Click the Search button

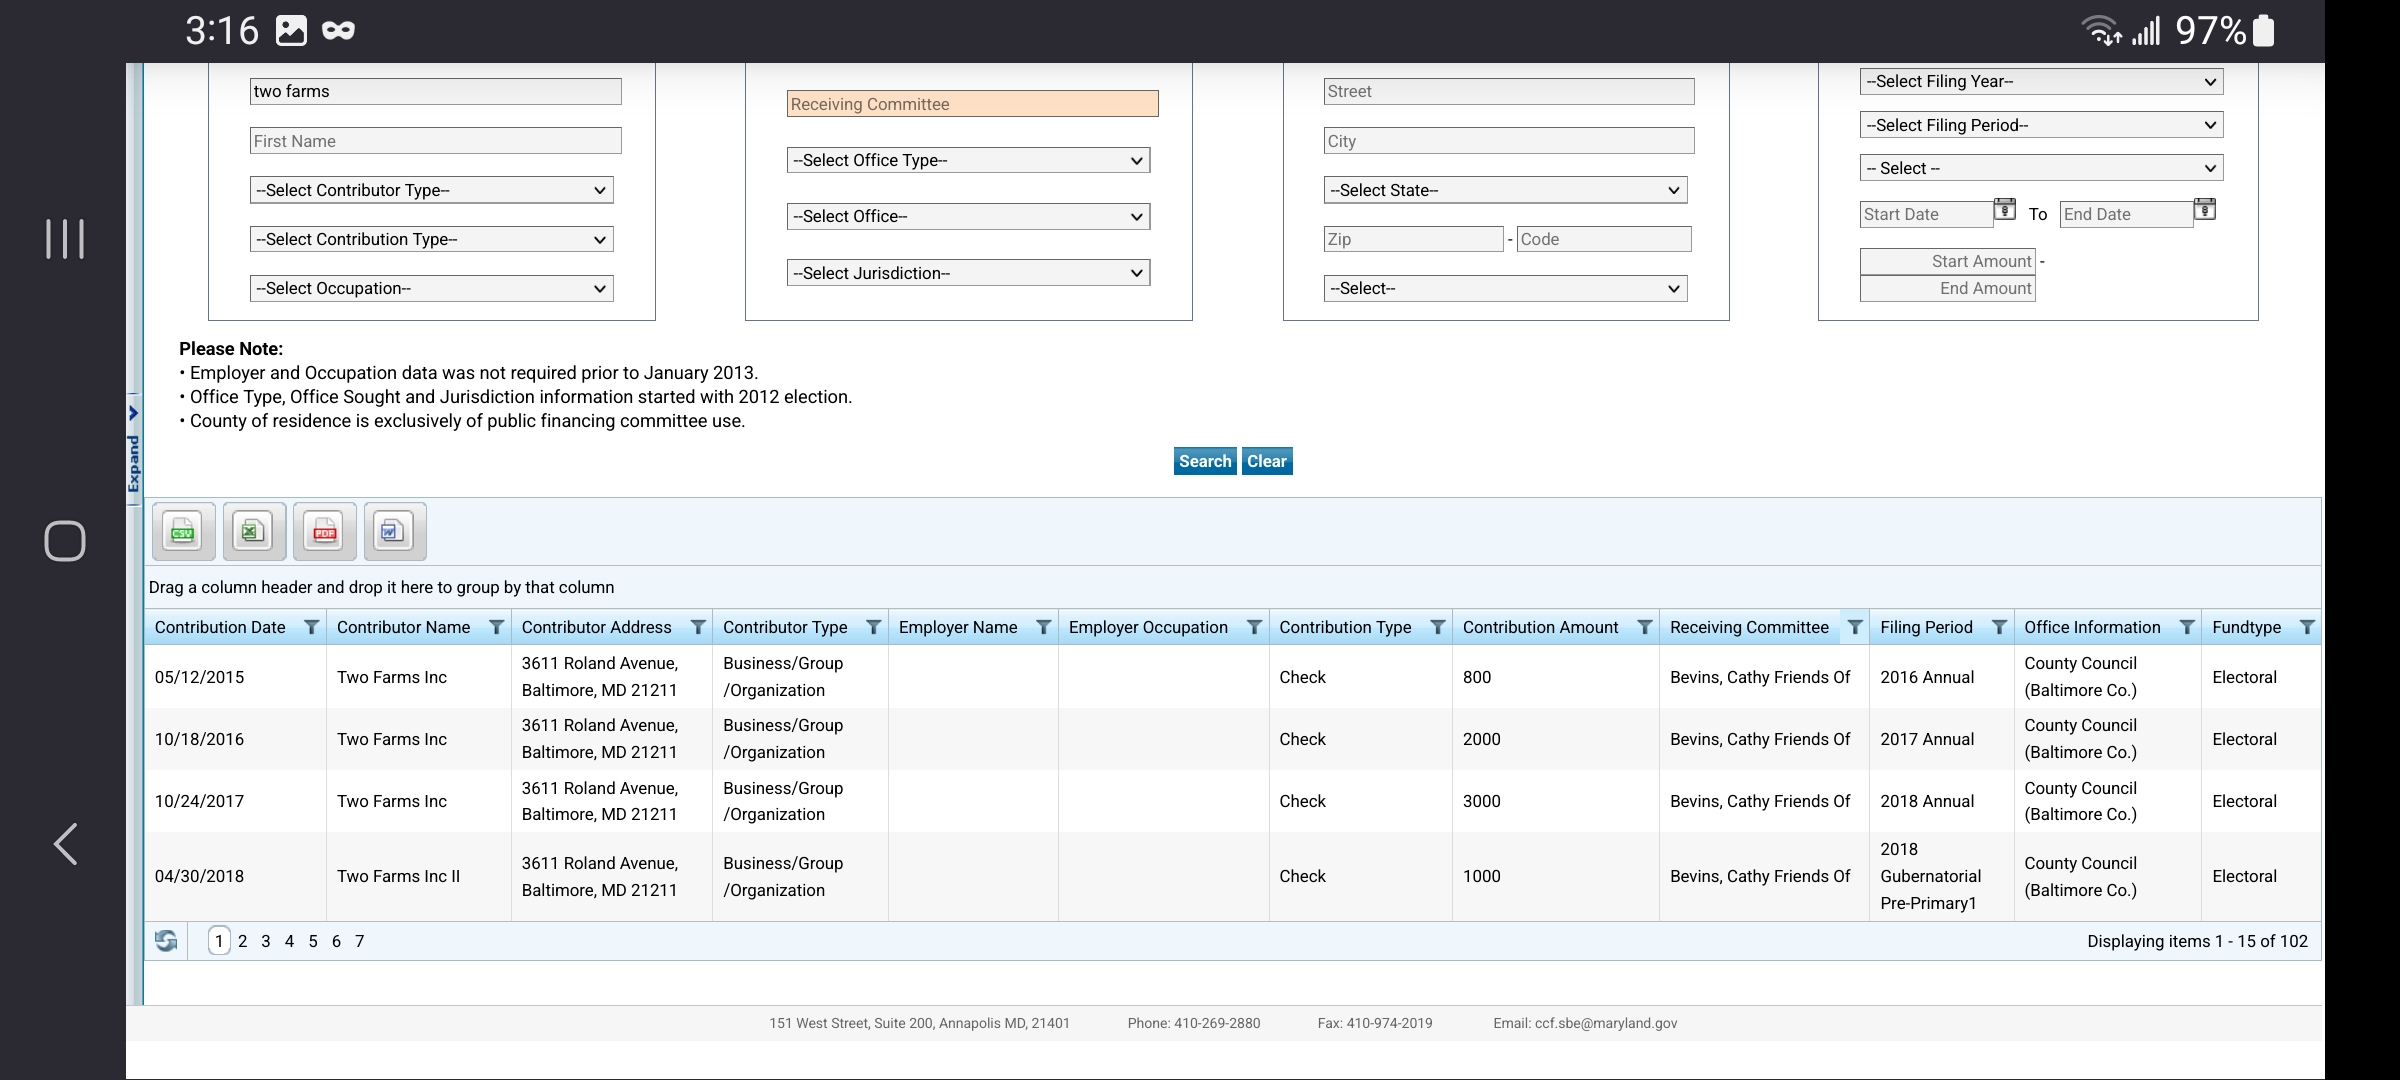(x=1204, y=461)
